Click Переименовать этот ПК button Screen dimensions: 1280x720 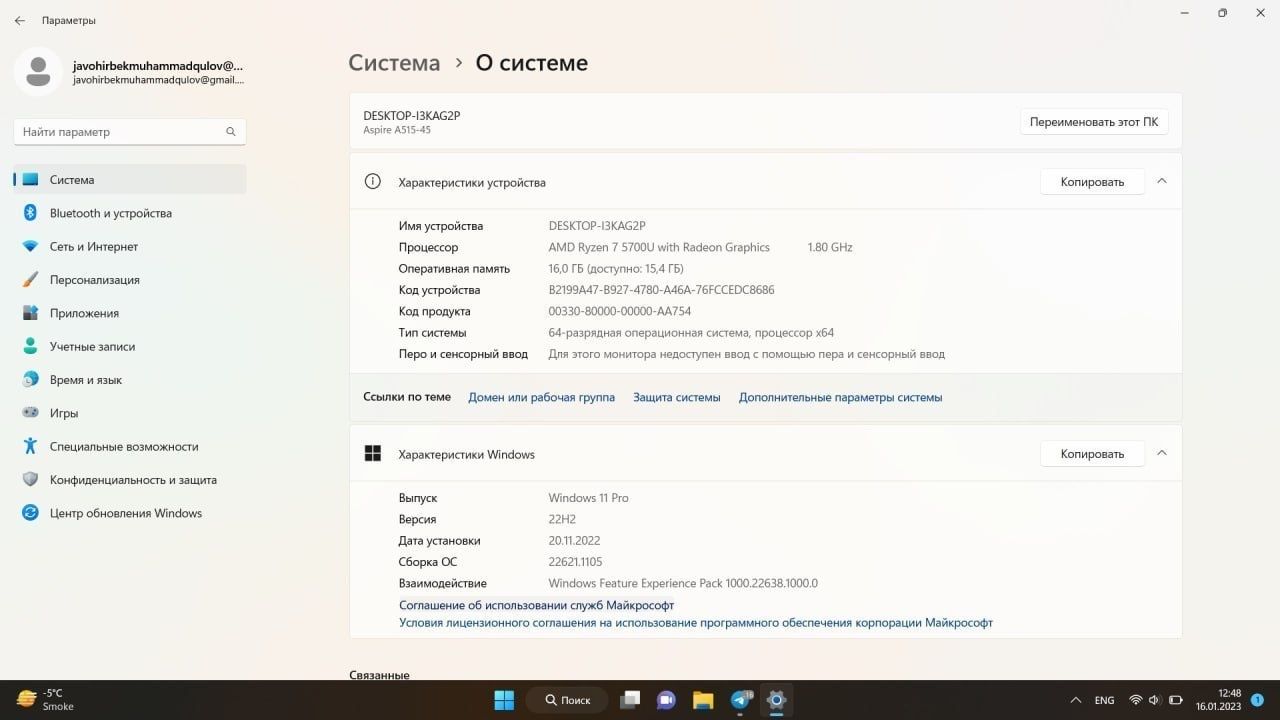[x=1094, y=121]
